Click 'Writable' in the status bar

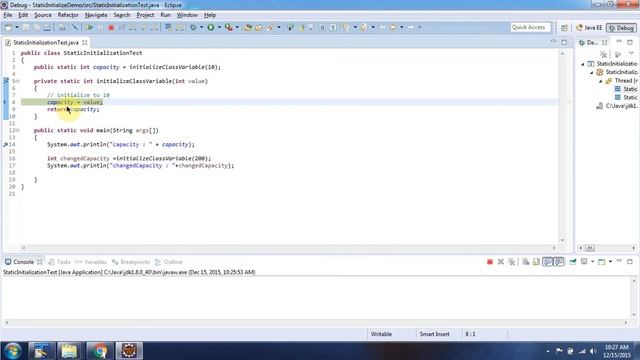pyautogui.click(x=381, y=334)
